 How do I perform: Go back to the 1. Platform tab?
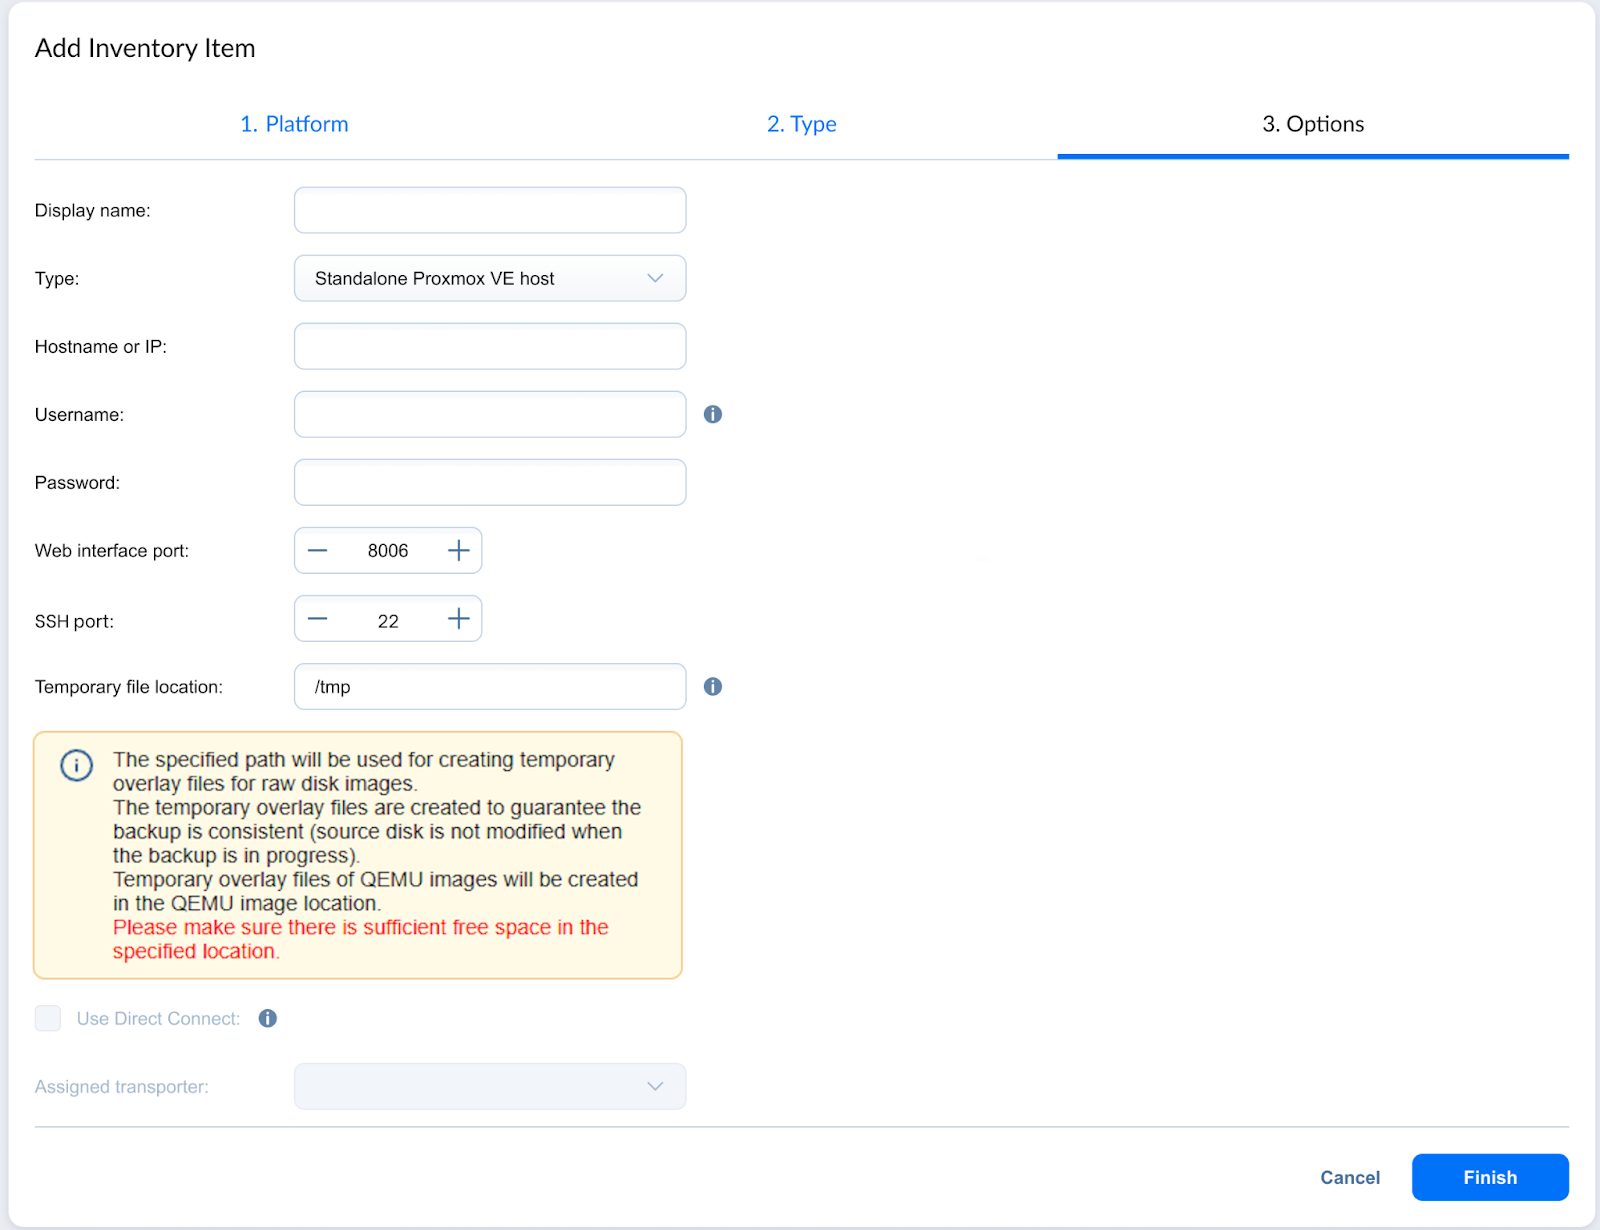[294, 124]
